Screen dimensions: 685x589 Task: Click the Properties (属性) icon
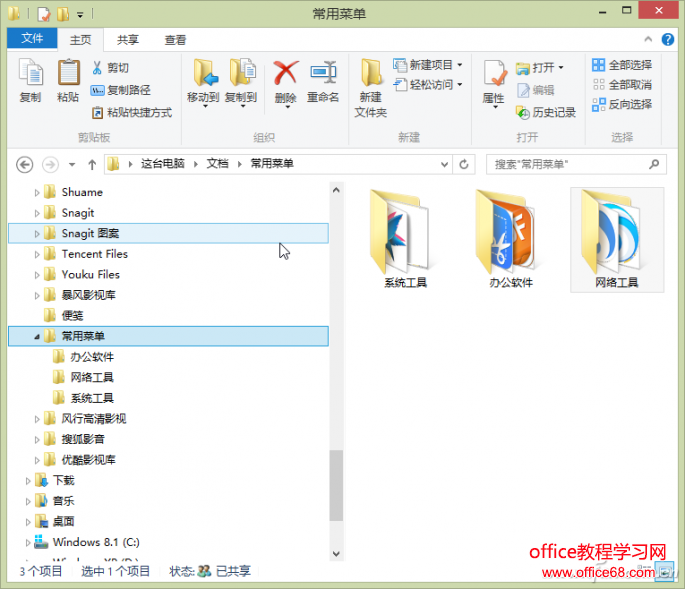[495, 73]
